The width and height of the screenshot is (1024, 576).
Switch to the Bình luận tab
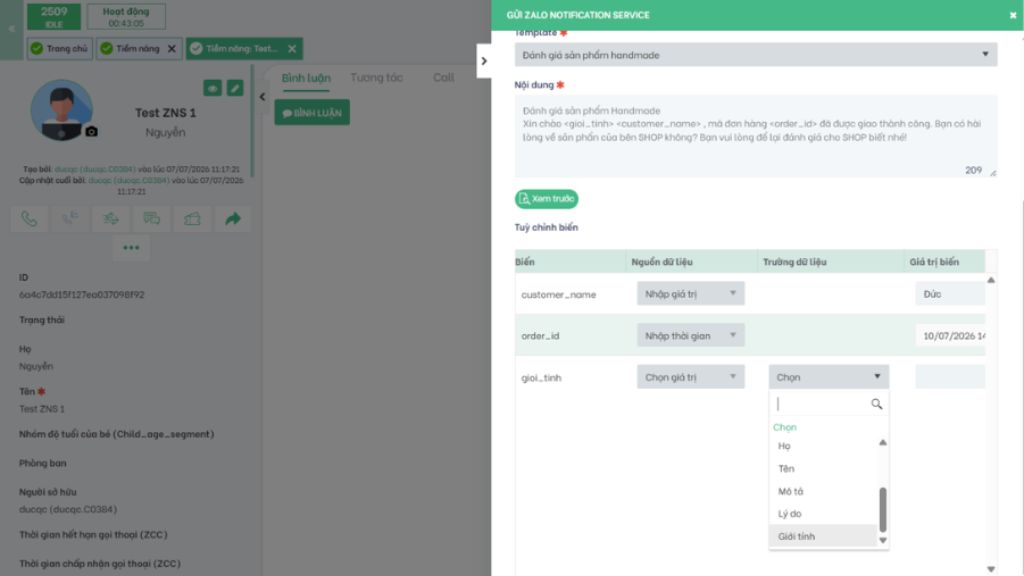coord(306,78)
